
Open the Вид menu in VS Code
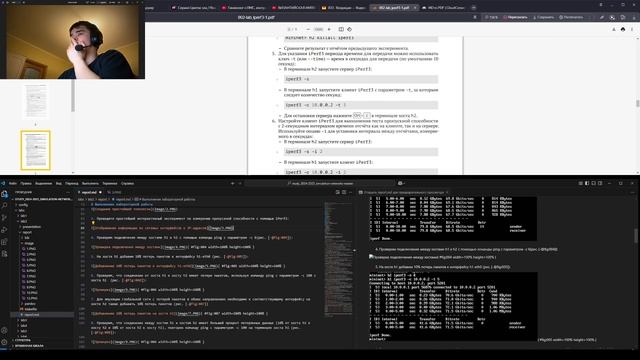pyautogui.click(x=59, y=184)
